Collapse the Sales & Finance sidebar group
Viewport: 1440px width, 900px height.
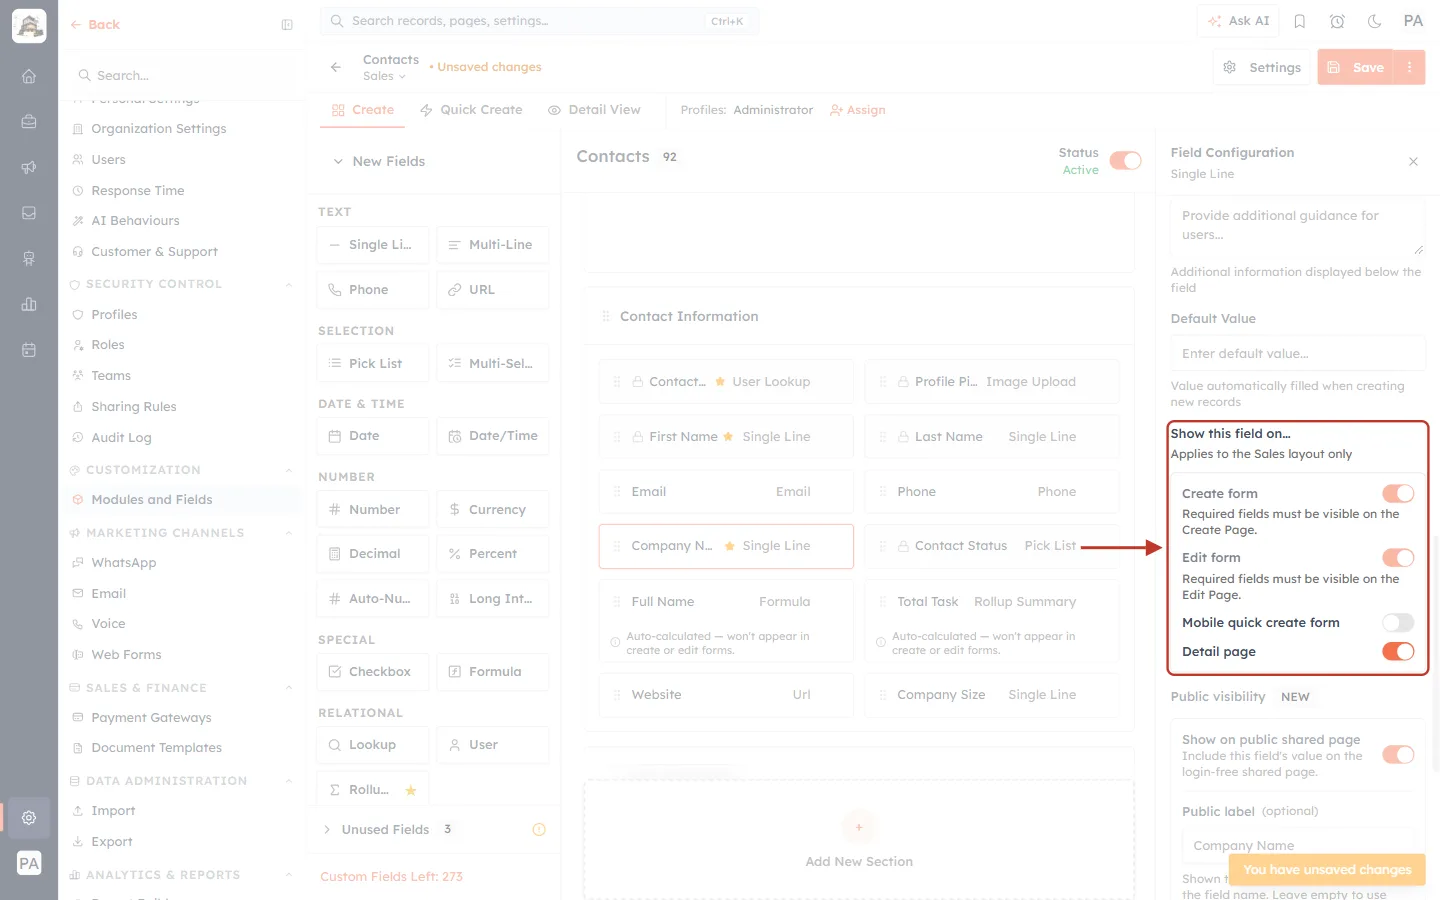289,688
